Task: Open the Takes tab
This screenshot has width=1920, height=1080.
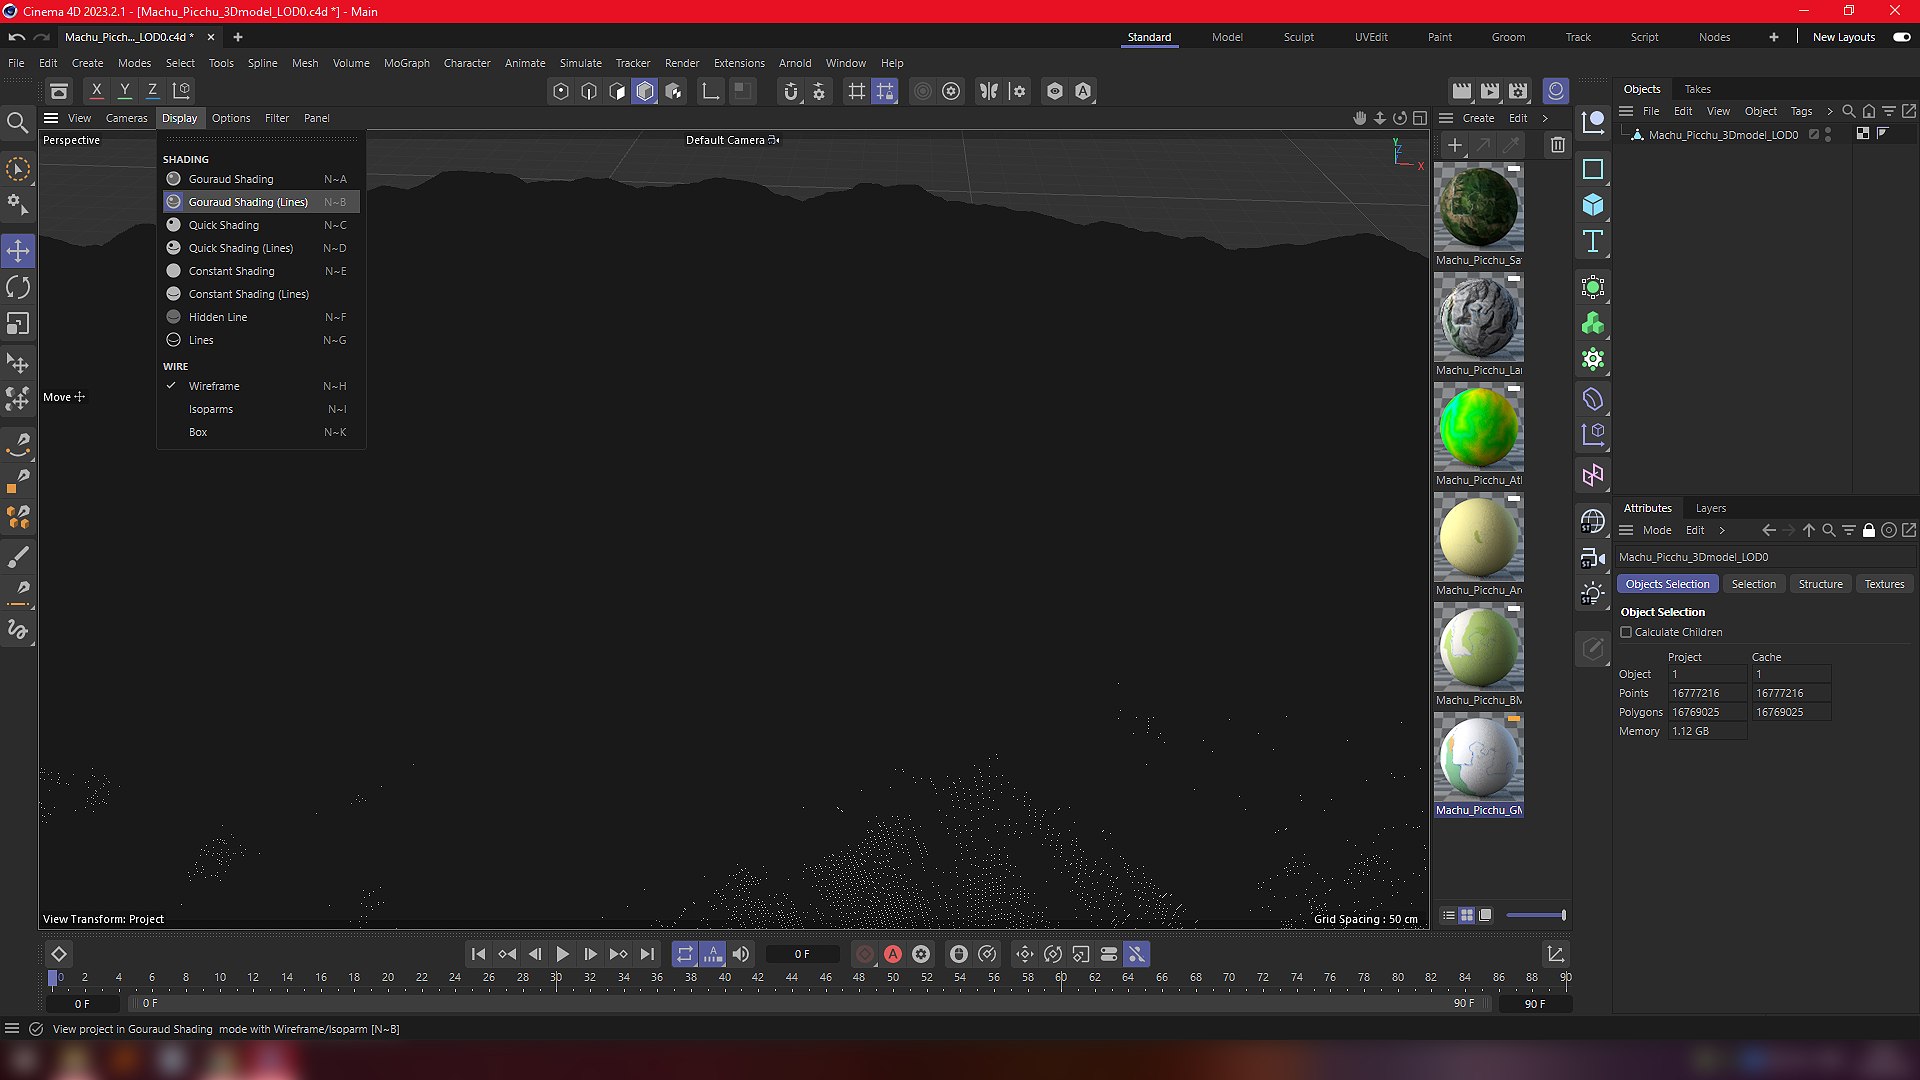Action: [1697, 89]
